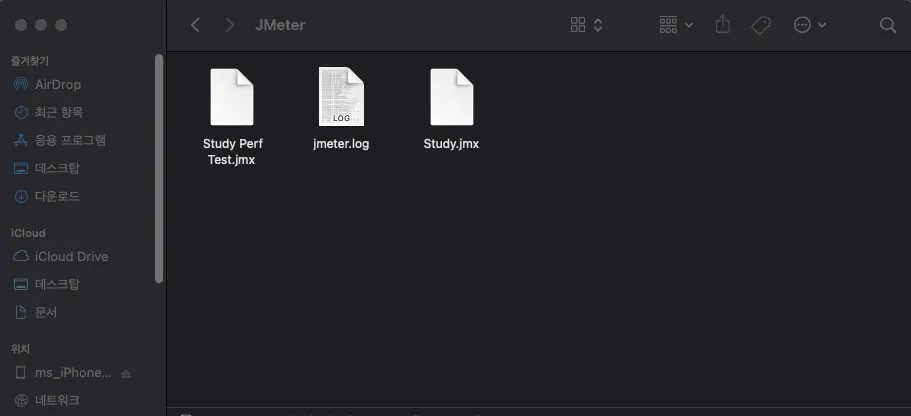Go back with the left chevron

tap(195, 25)
